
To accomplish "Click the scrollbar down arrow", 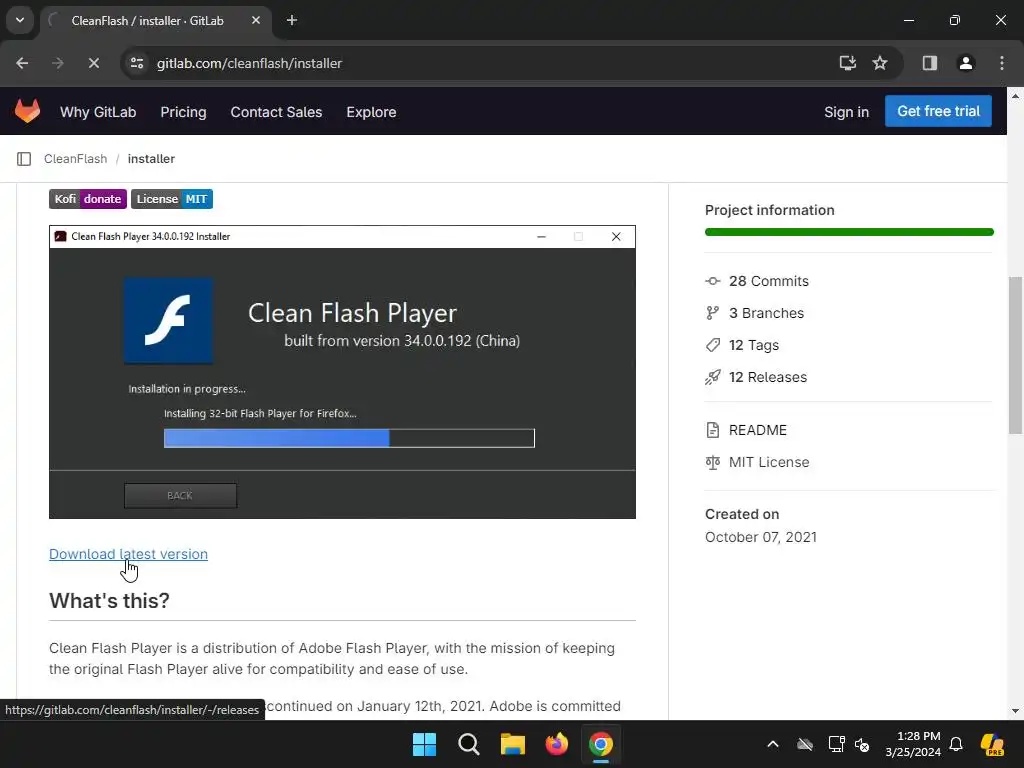I will click(x=1015, y=711).
